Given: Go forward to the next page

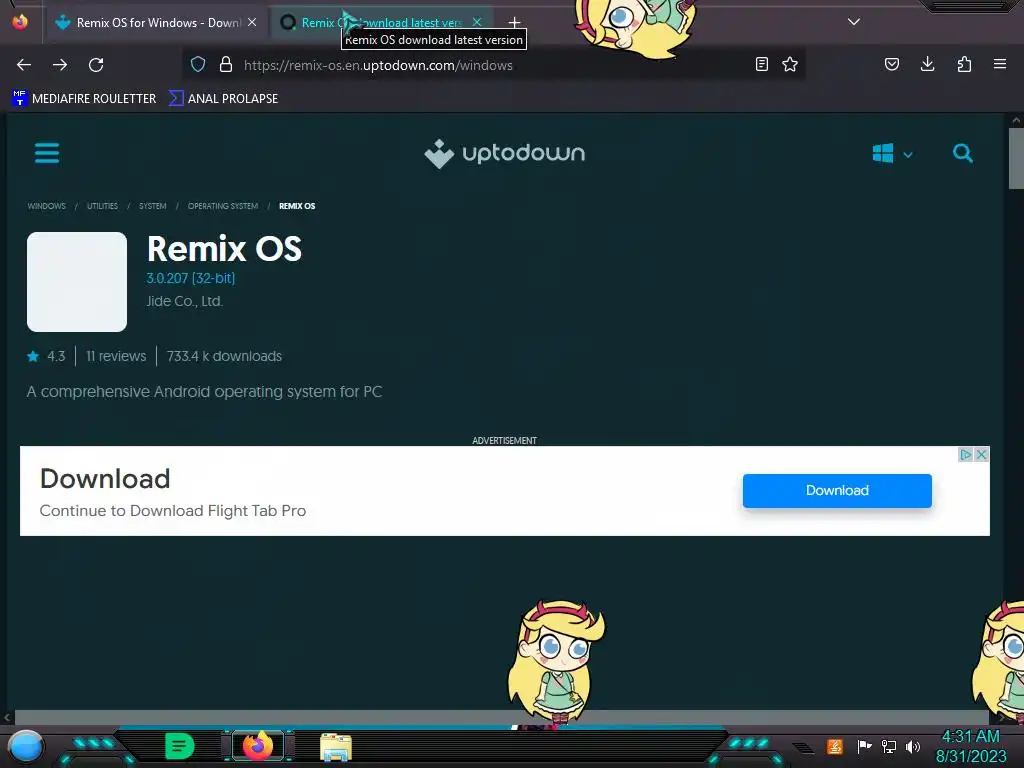Looking at the screenshot, I should click(x=60, y=65).
